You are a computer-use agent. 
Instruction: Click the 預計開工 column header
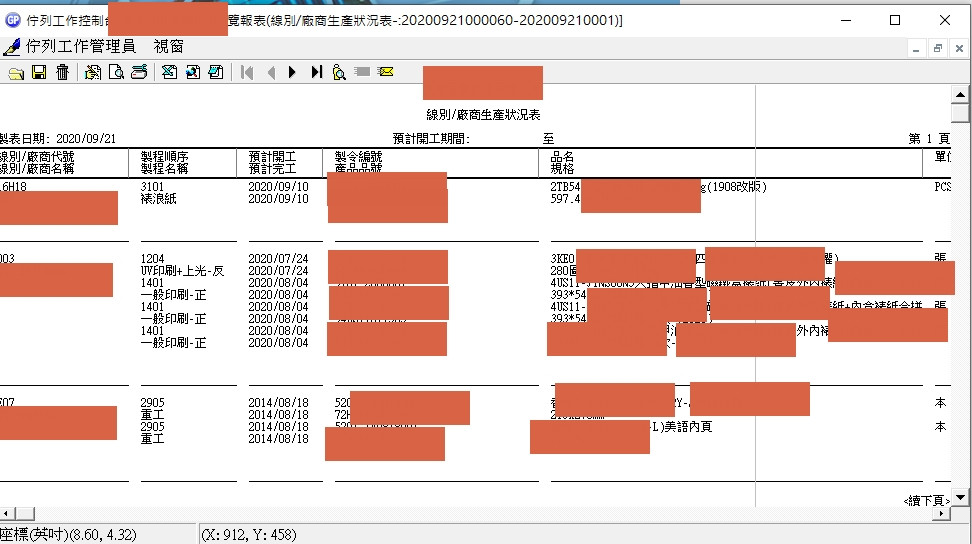272,157
